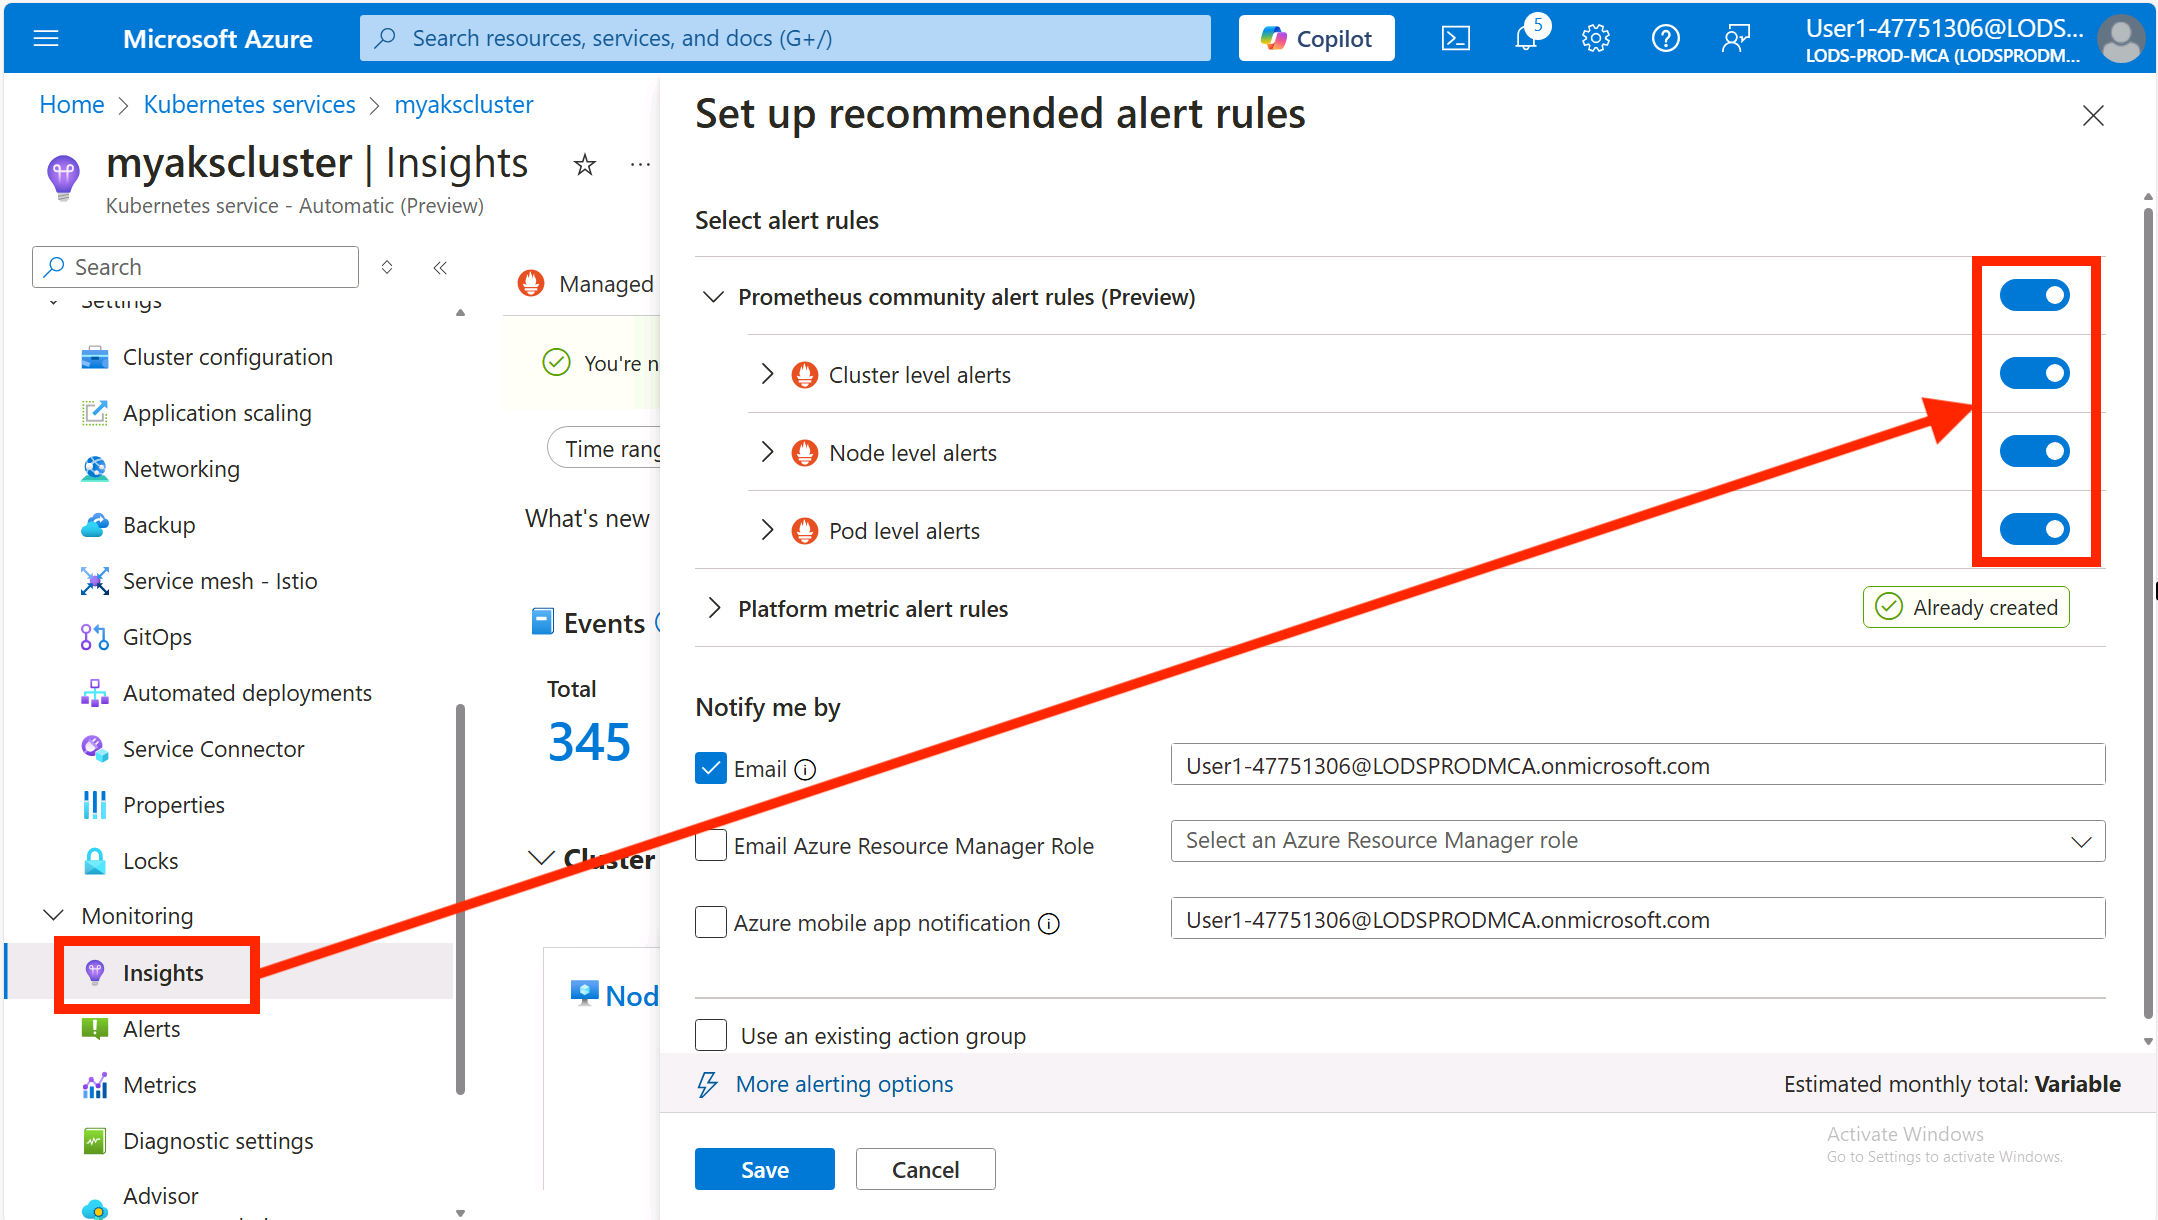This screenshot has height=1220, width=2158.
Task: Save the recommended alert rules
Action: point(765,1169)
